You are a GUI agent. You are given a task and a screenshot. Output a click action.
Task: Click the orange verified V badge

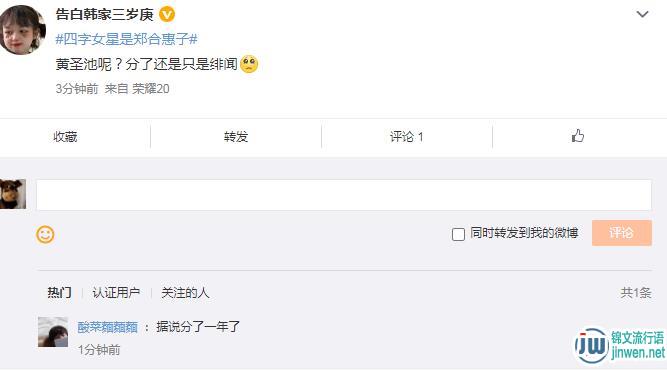pyautogui.click(x=167, y=14)
